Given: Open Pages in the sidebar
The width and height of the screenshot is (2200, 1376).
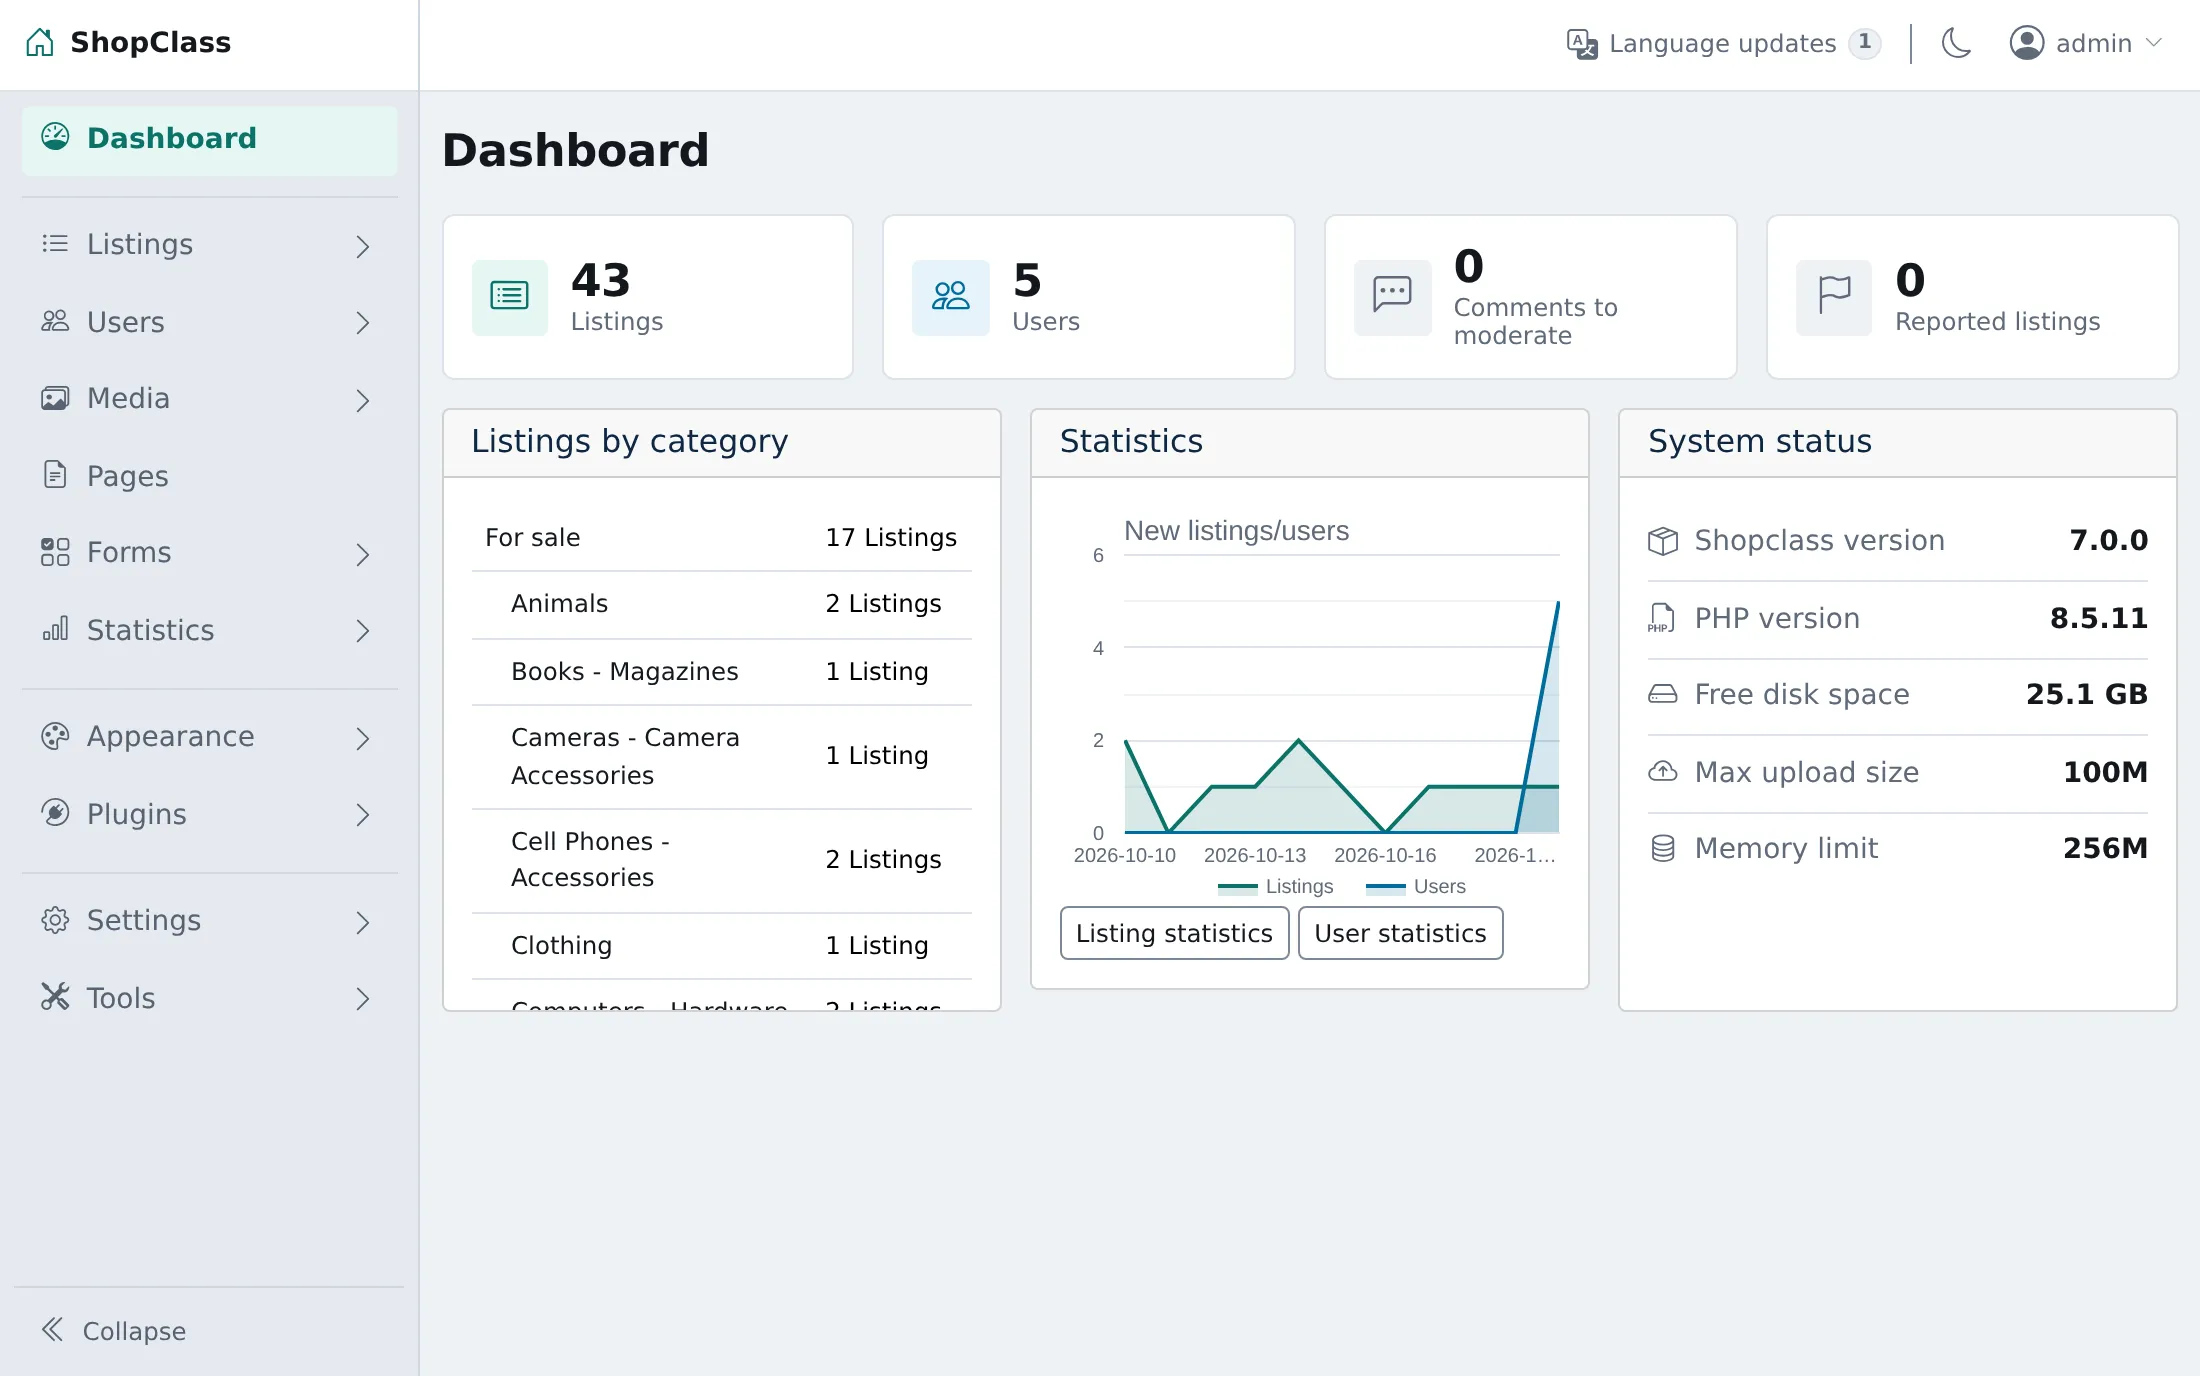Looking at the screenshot, I should (x=210, y=476).
